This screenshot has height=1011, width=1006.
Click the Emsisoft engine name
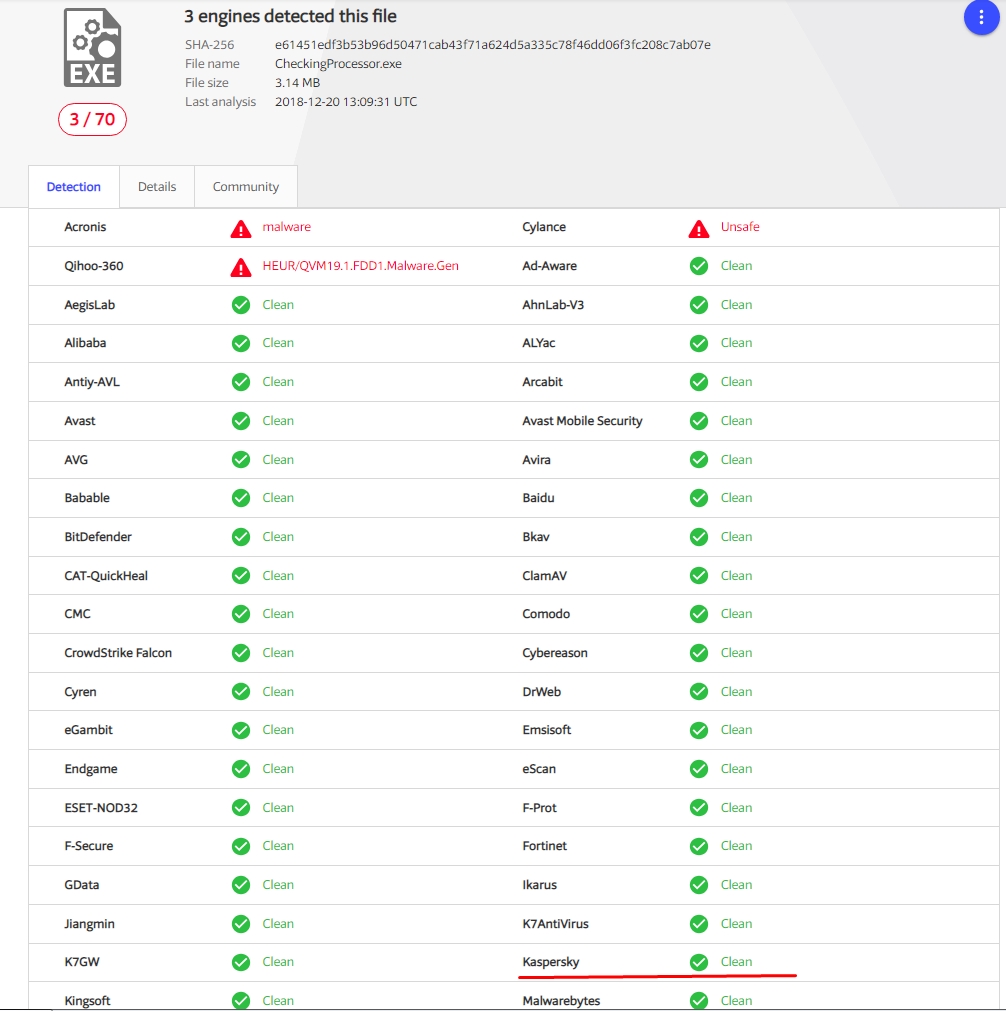[x=547, y=730]
